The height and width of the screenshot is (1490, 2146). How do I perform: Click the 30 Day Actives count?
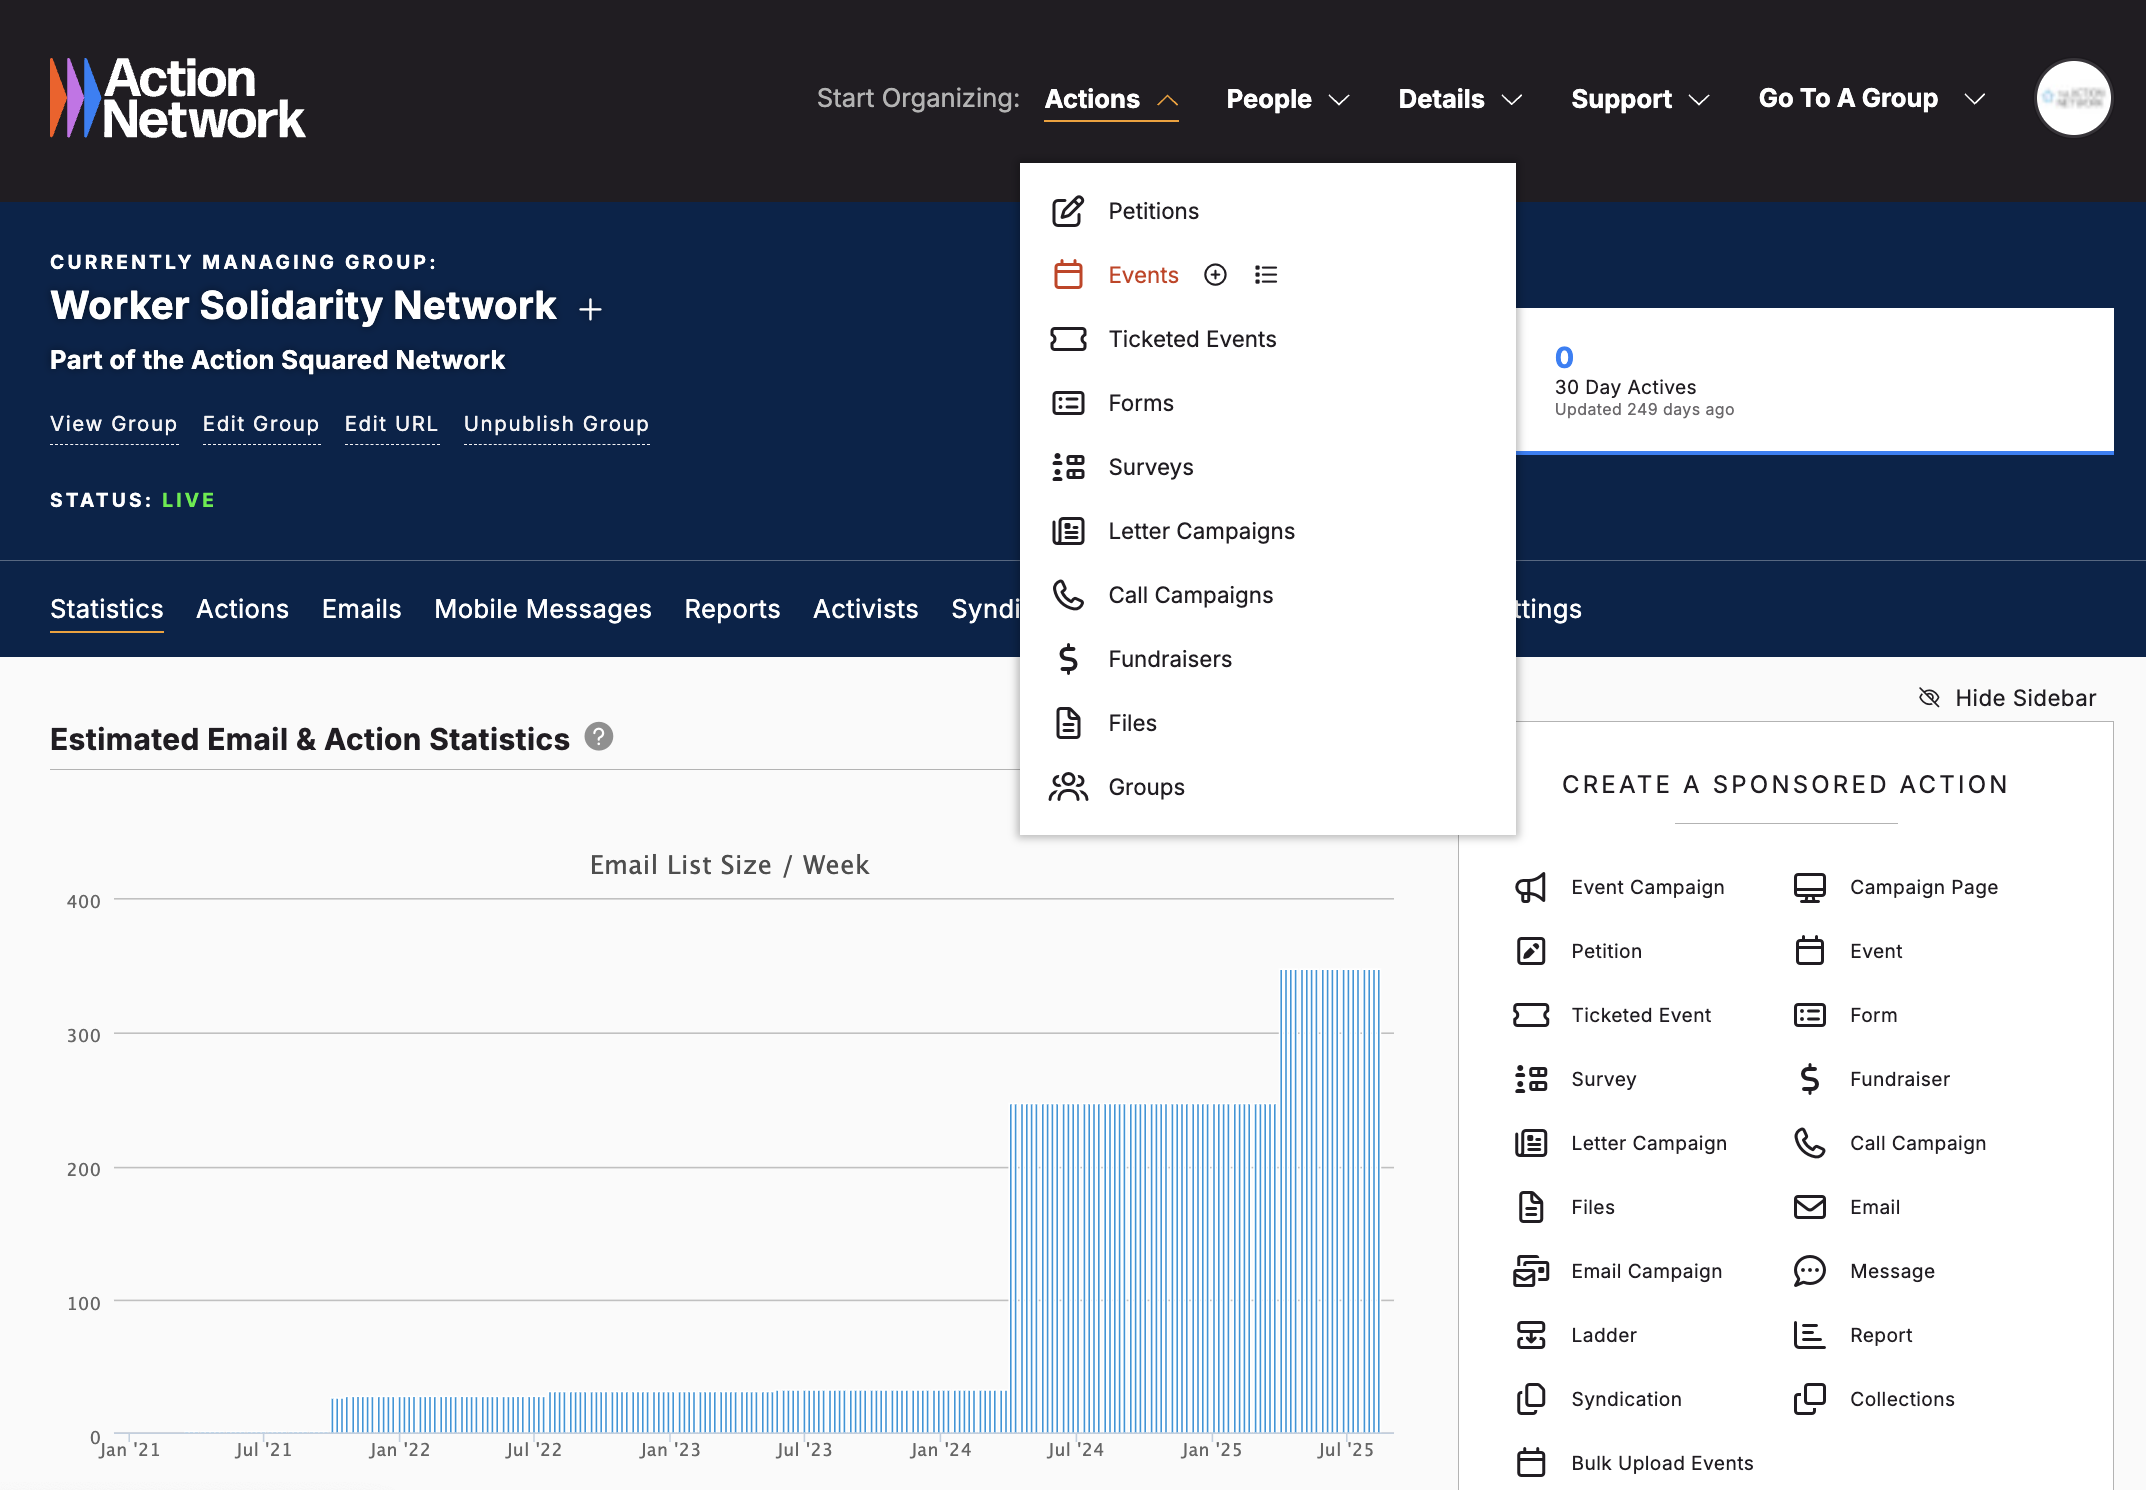click(x=1564, y=357)
